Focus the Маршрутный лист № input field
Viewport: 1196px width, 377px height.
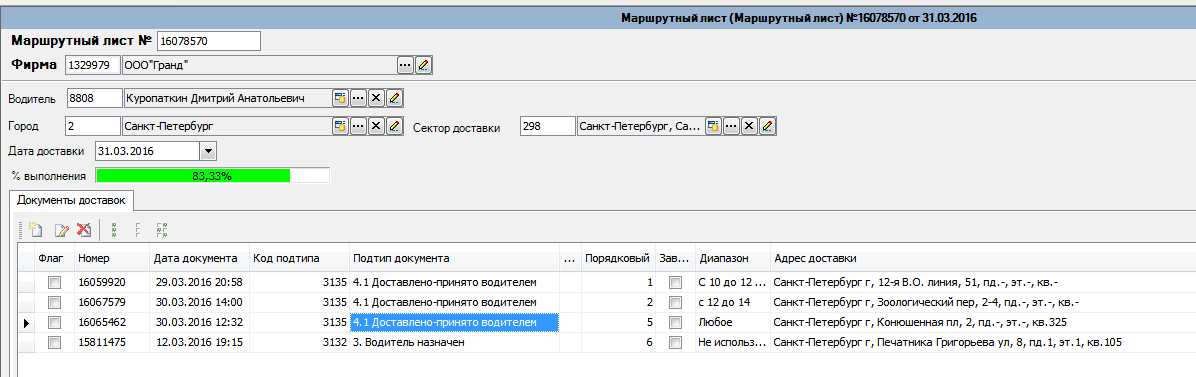[x=209, y=40]
